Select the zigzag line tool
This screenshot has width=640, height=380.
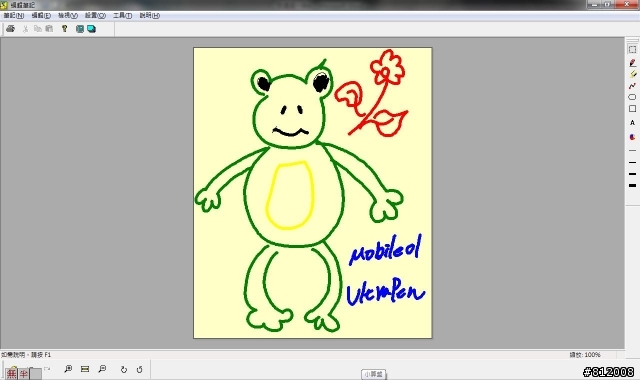point(632,85)
